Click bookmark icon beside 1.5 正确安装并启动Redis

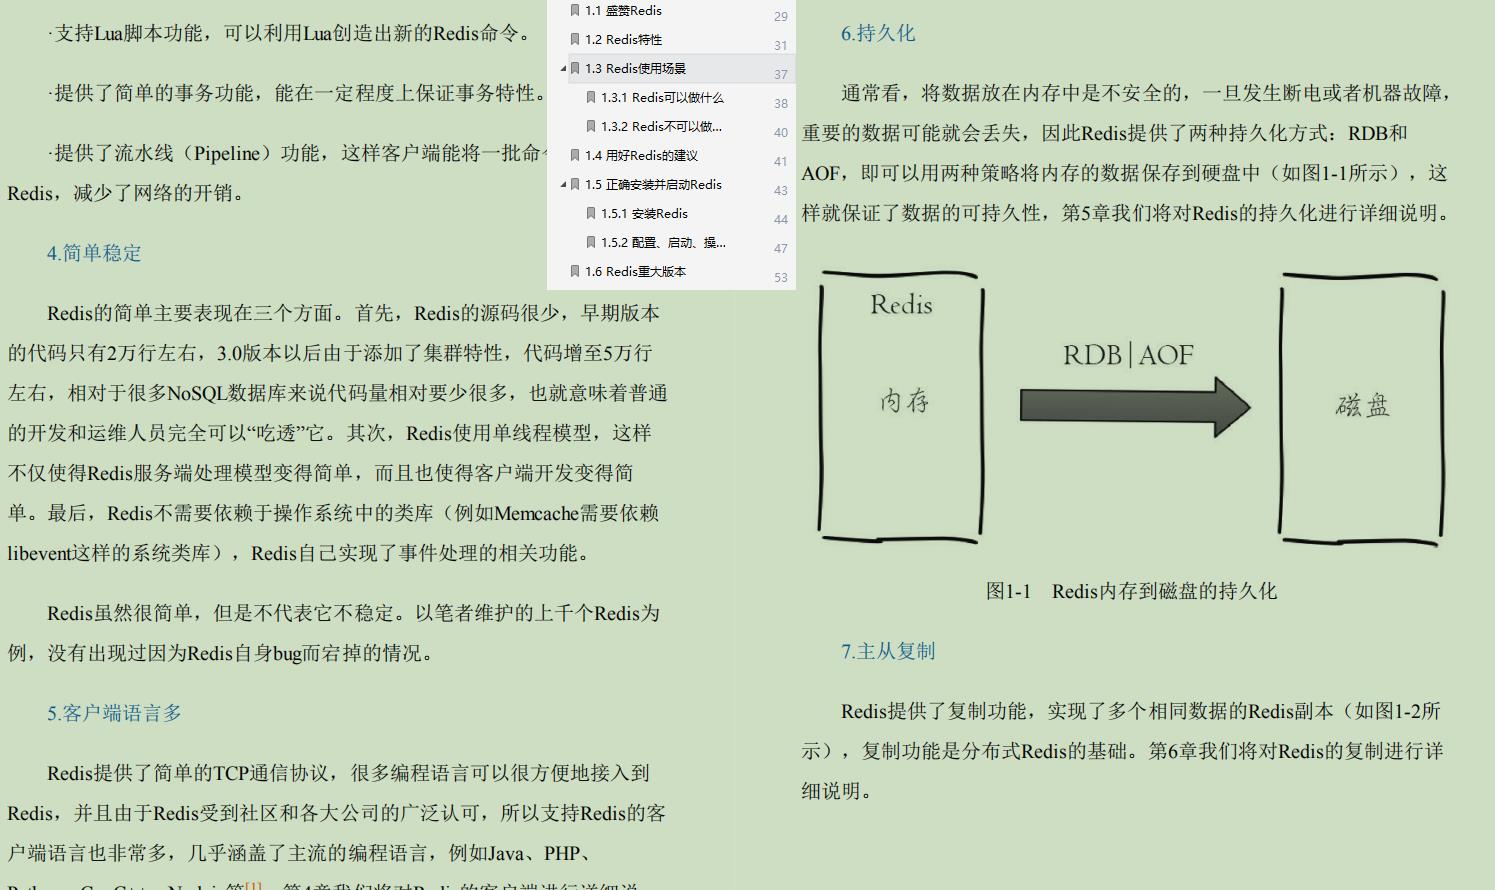pyautogui.click(x=575, y=185)
